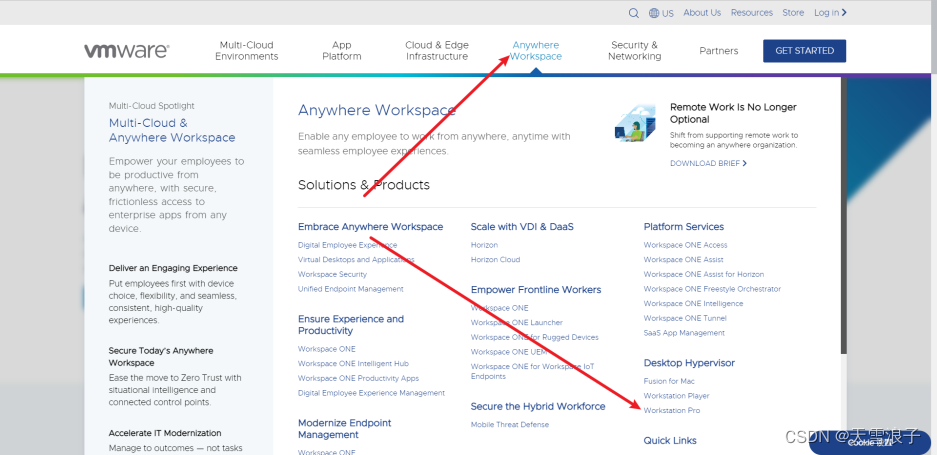Open Workspace ONE for Rugged Devices link
Viewport: 937px width, 455px height.
pyautogui.click(x=535, y=337)
